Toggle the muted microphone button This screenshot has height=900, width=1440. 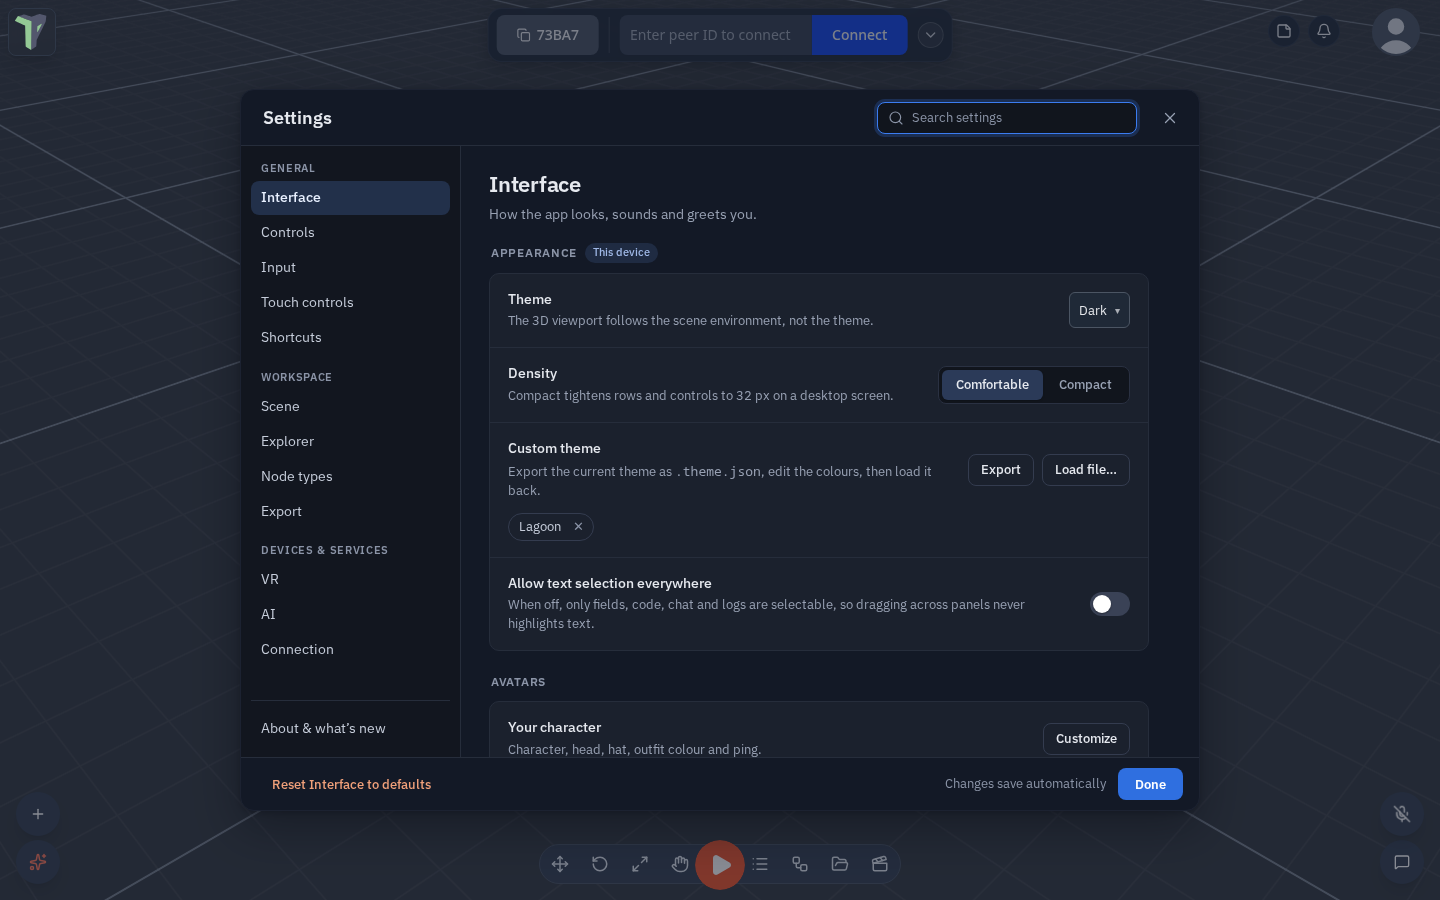tap(1402, 814)
